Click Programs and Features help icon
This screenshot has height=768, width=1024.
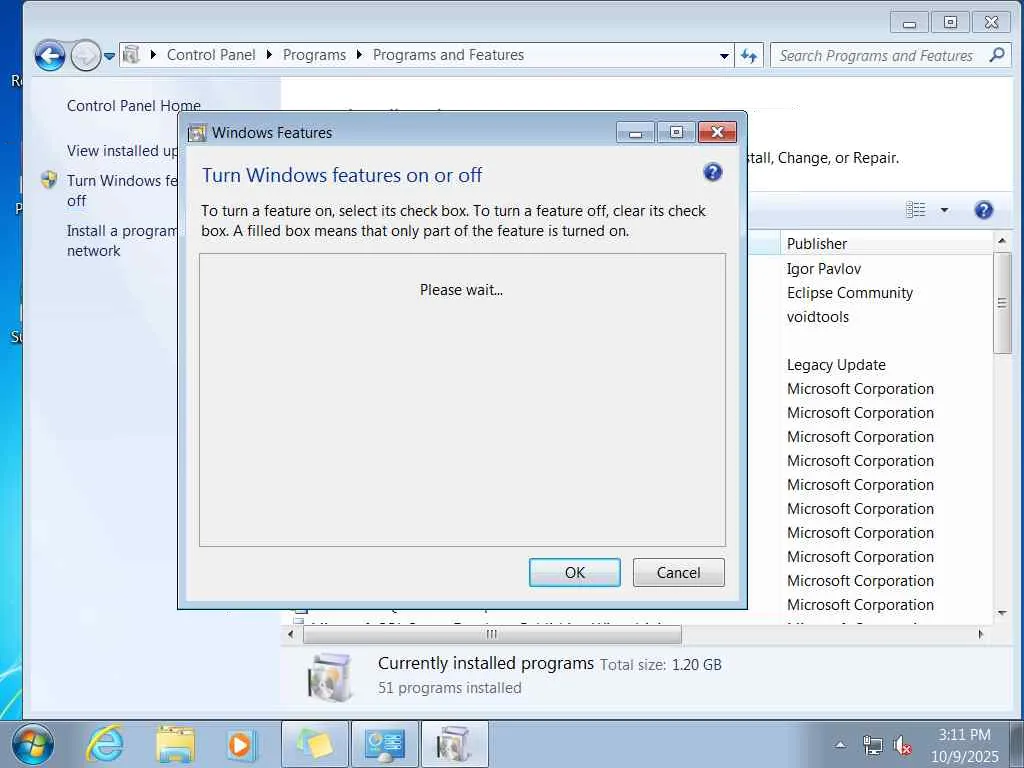984,210
